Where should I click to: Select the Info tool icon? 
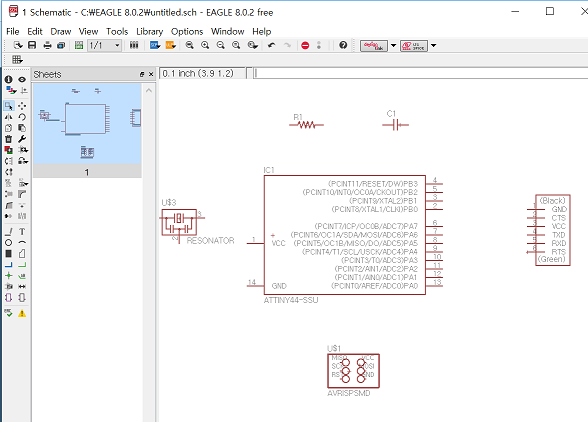(9, 80)
